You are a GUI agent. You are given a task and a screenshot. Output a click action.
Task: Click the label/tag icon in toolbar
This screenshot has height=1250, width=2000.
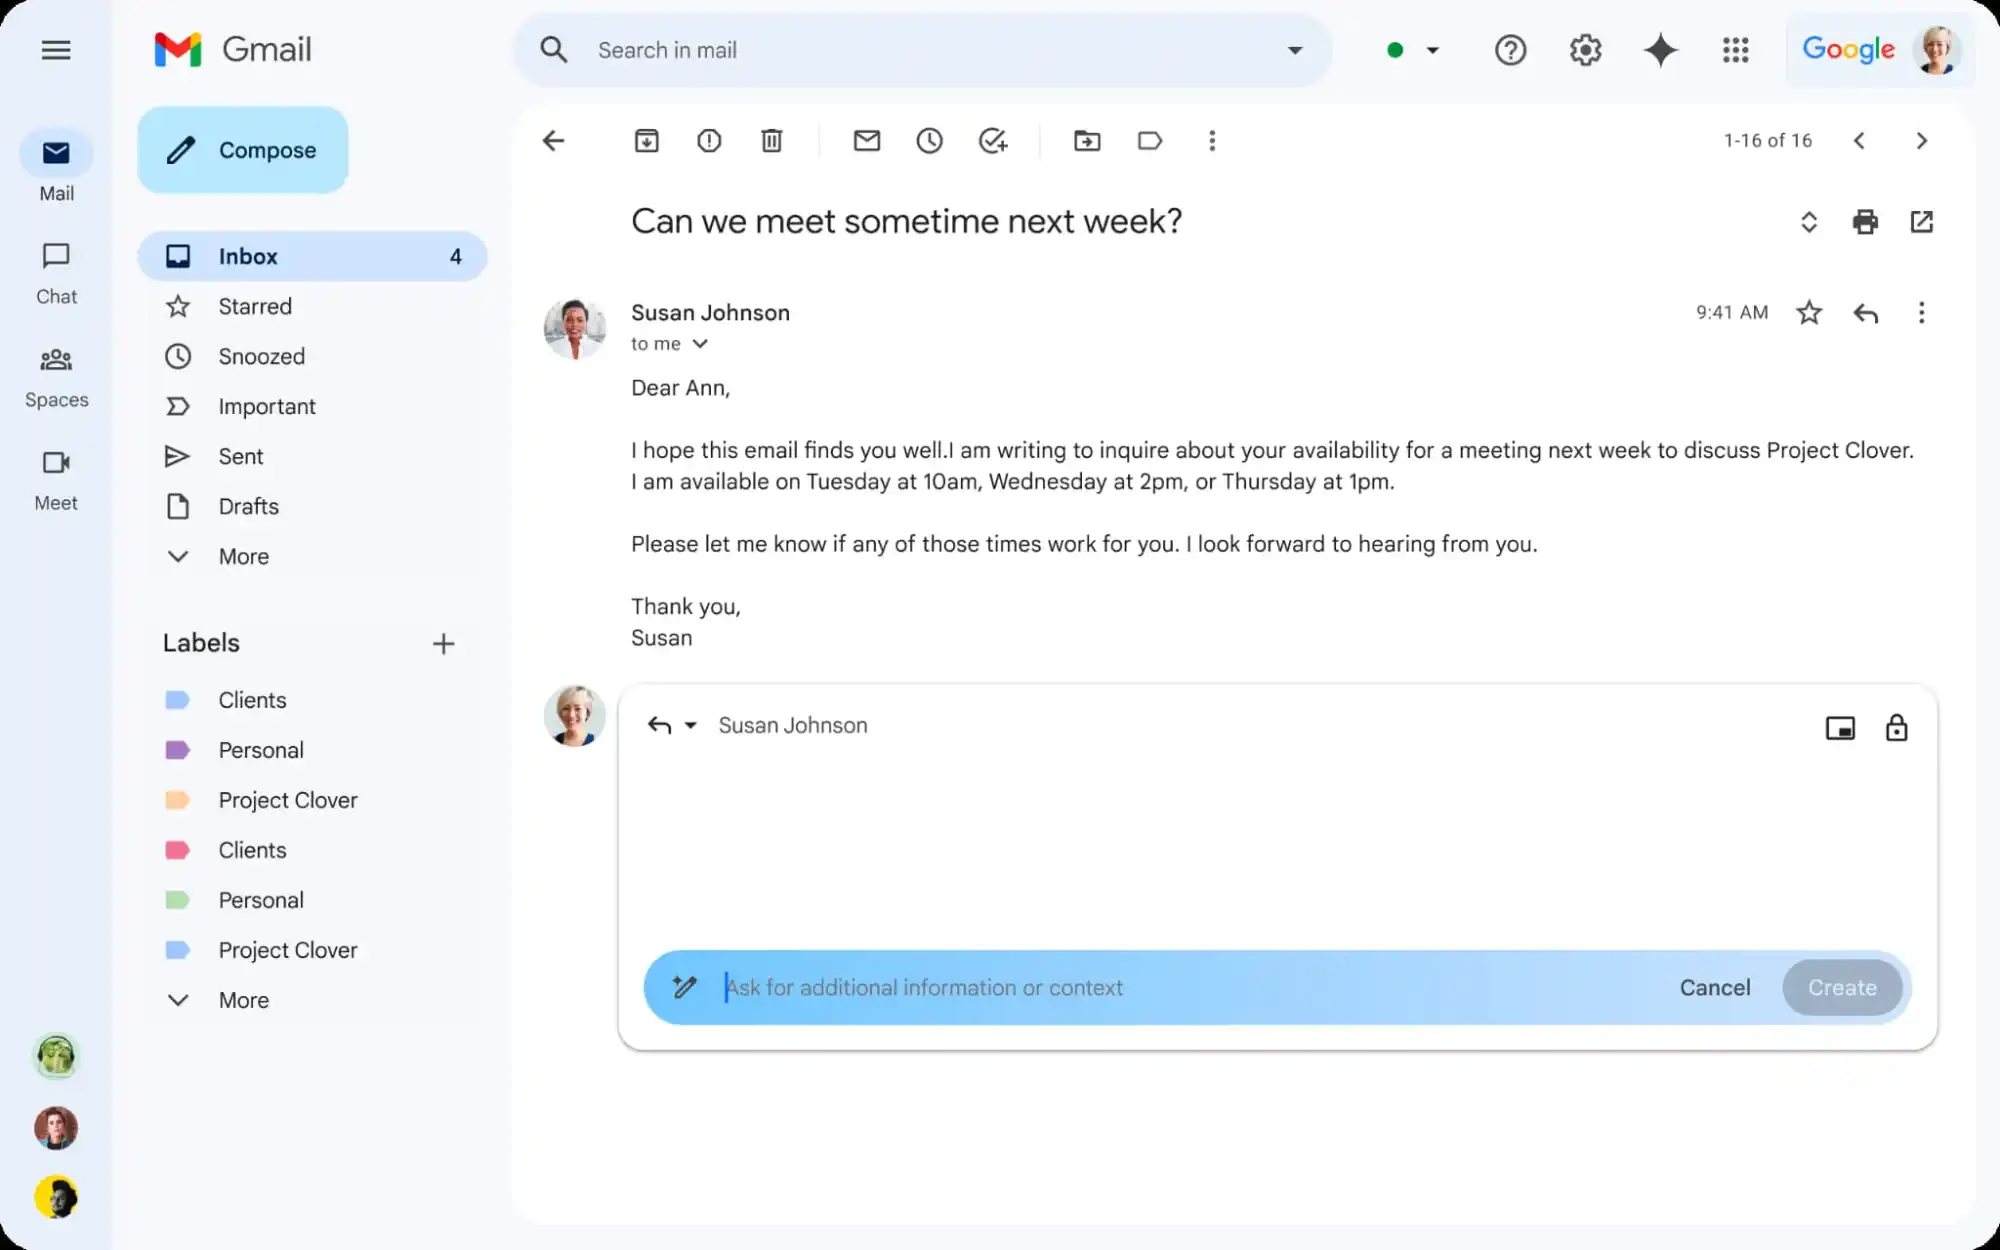click(1149, 140)
